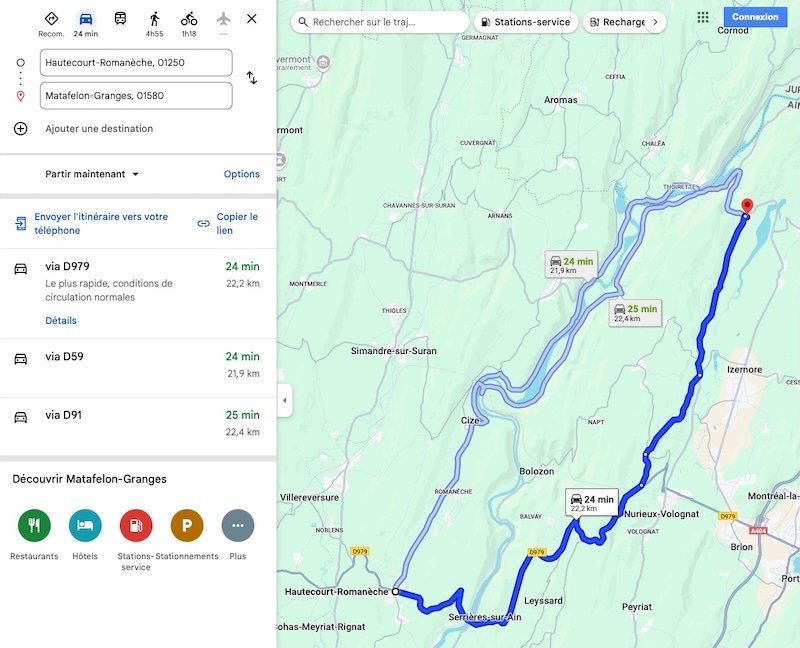This screenshot has width=800, height=648.
Task: Click Rechercher sur le trajet search field
Action: click(x=380, y=22)
